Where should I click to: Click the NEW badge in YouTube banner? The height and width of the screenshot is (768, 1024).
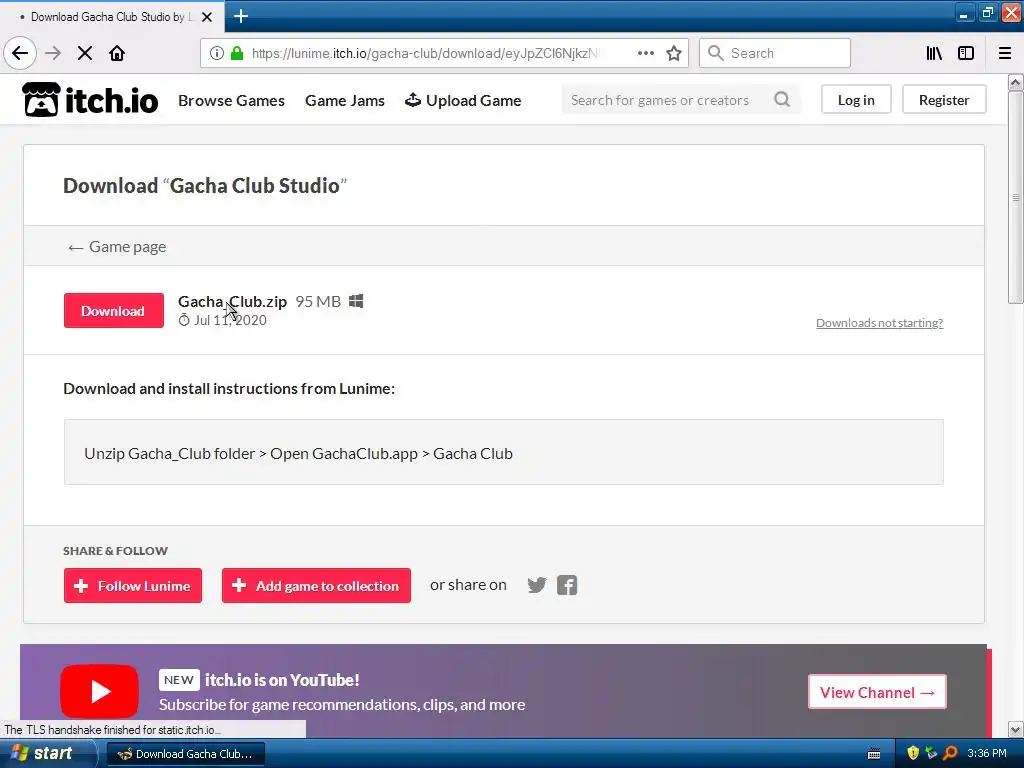pos(179,680)
